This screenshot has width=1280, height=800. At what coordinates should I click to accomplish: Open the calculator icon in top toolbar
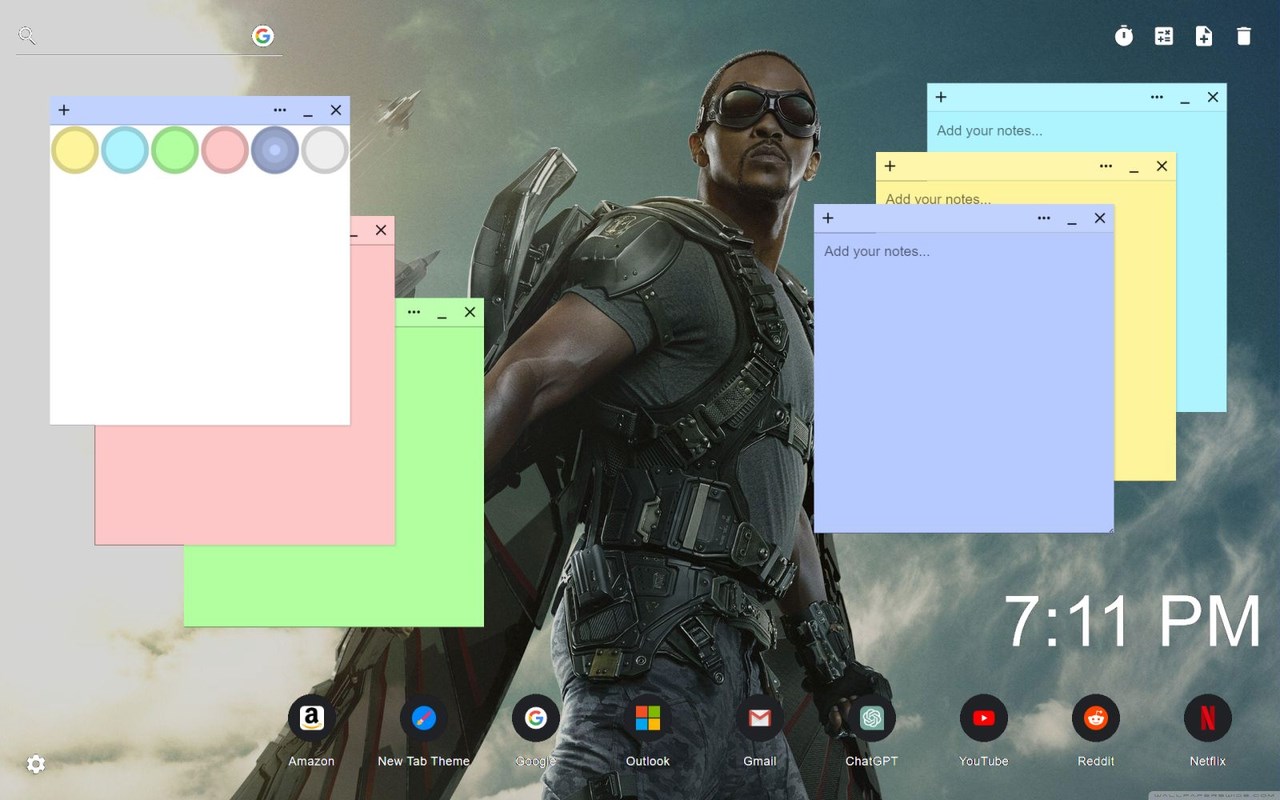pos(1164,36)
